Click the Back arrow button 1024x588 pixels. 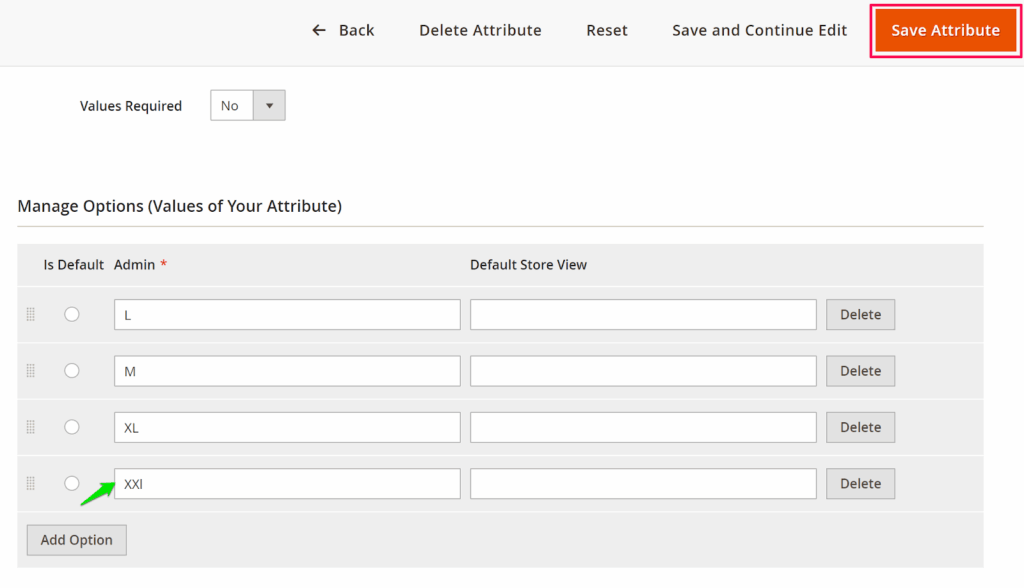click(343, 30)
